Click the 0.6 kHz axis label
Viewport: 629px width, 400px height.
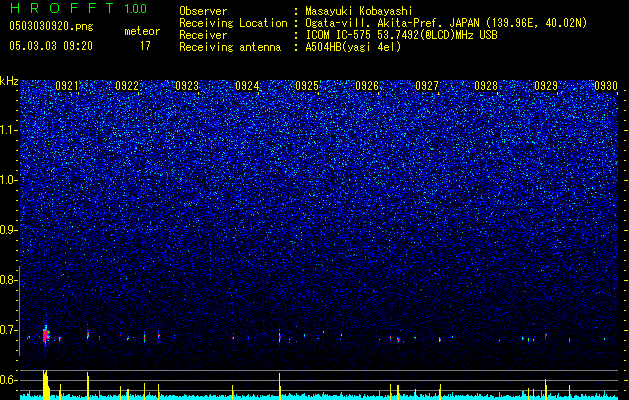point(9,380)
